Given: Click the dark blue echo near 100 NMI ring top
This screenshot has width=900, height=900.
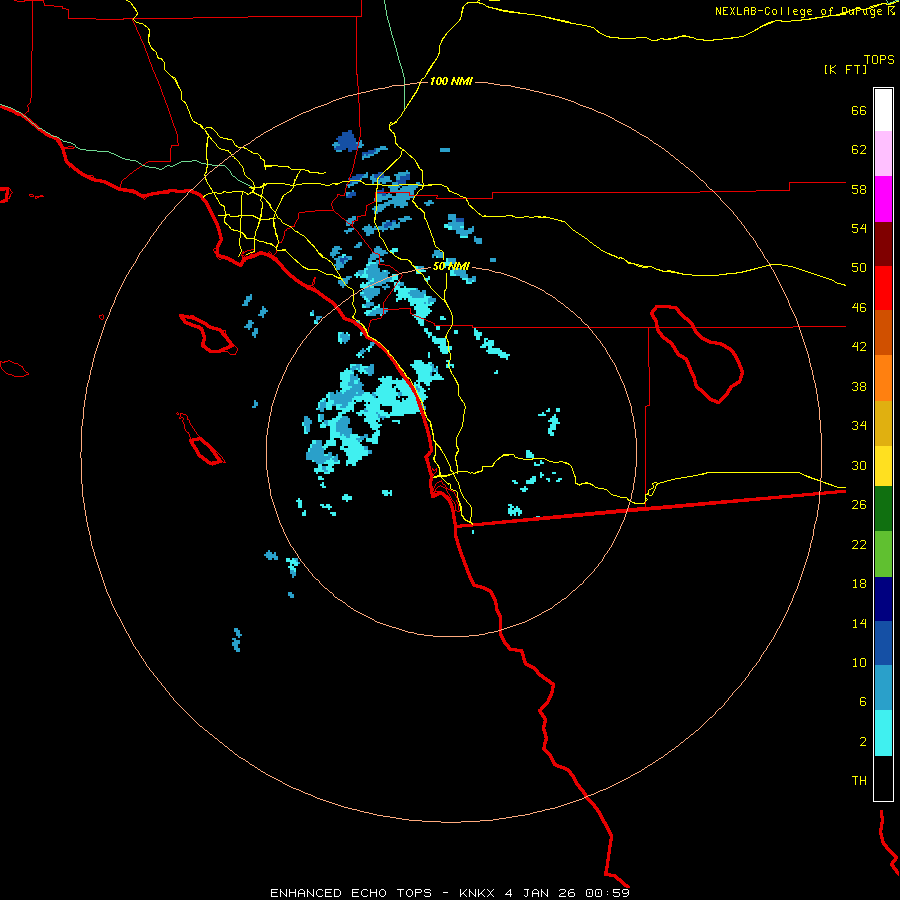Looking at the screenshot, I should point(347,141).
